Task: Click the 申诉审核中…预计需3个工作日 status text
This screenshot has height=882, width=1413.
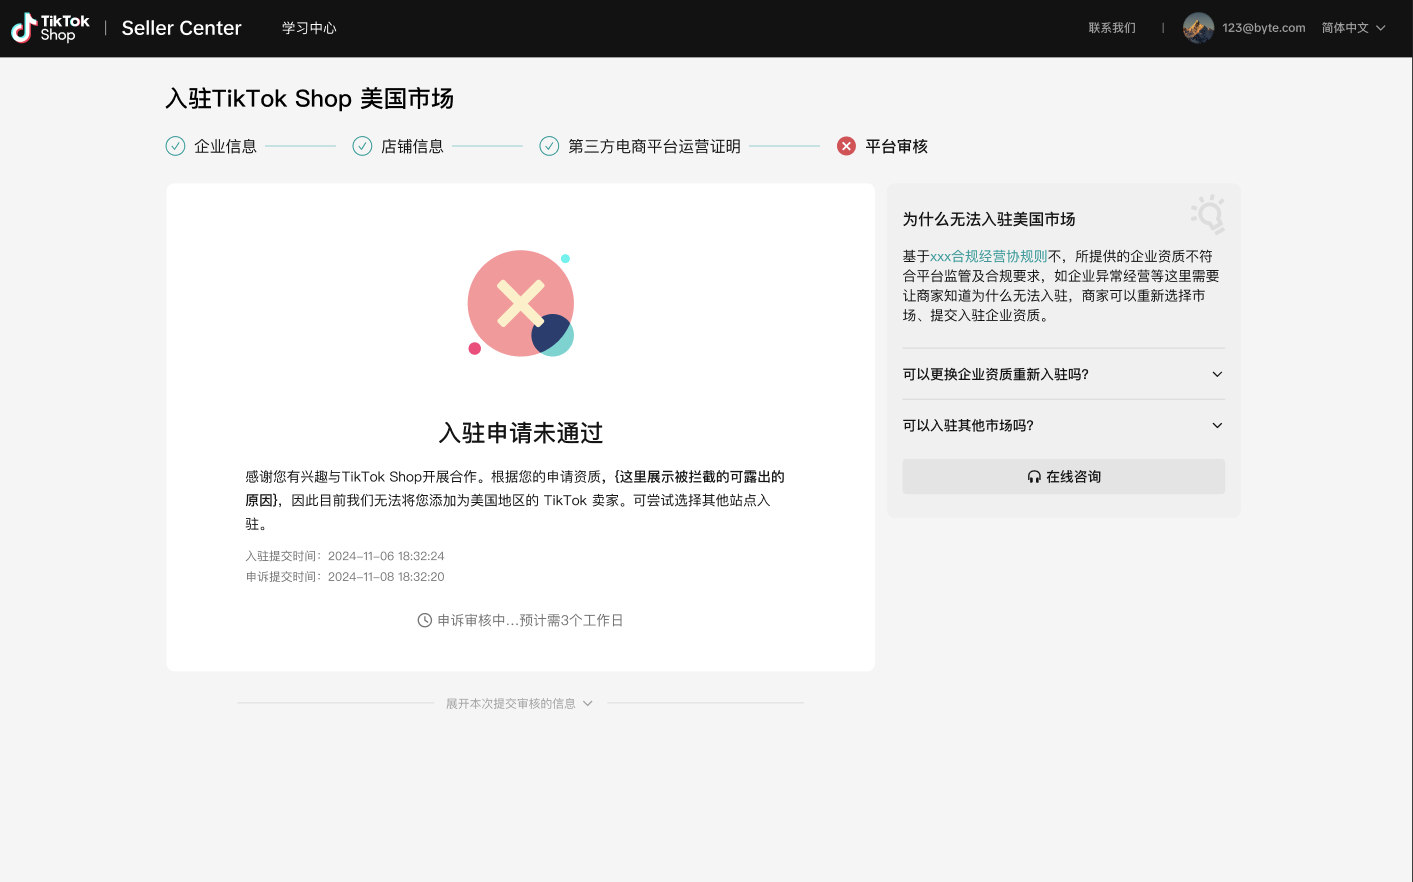Action: pos(530,620)
